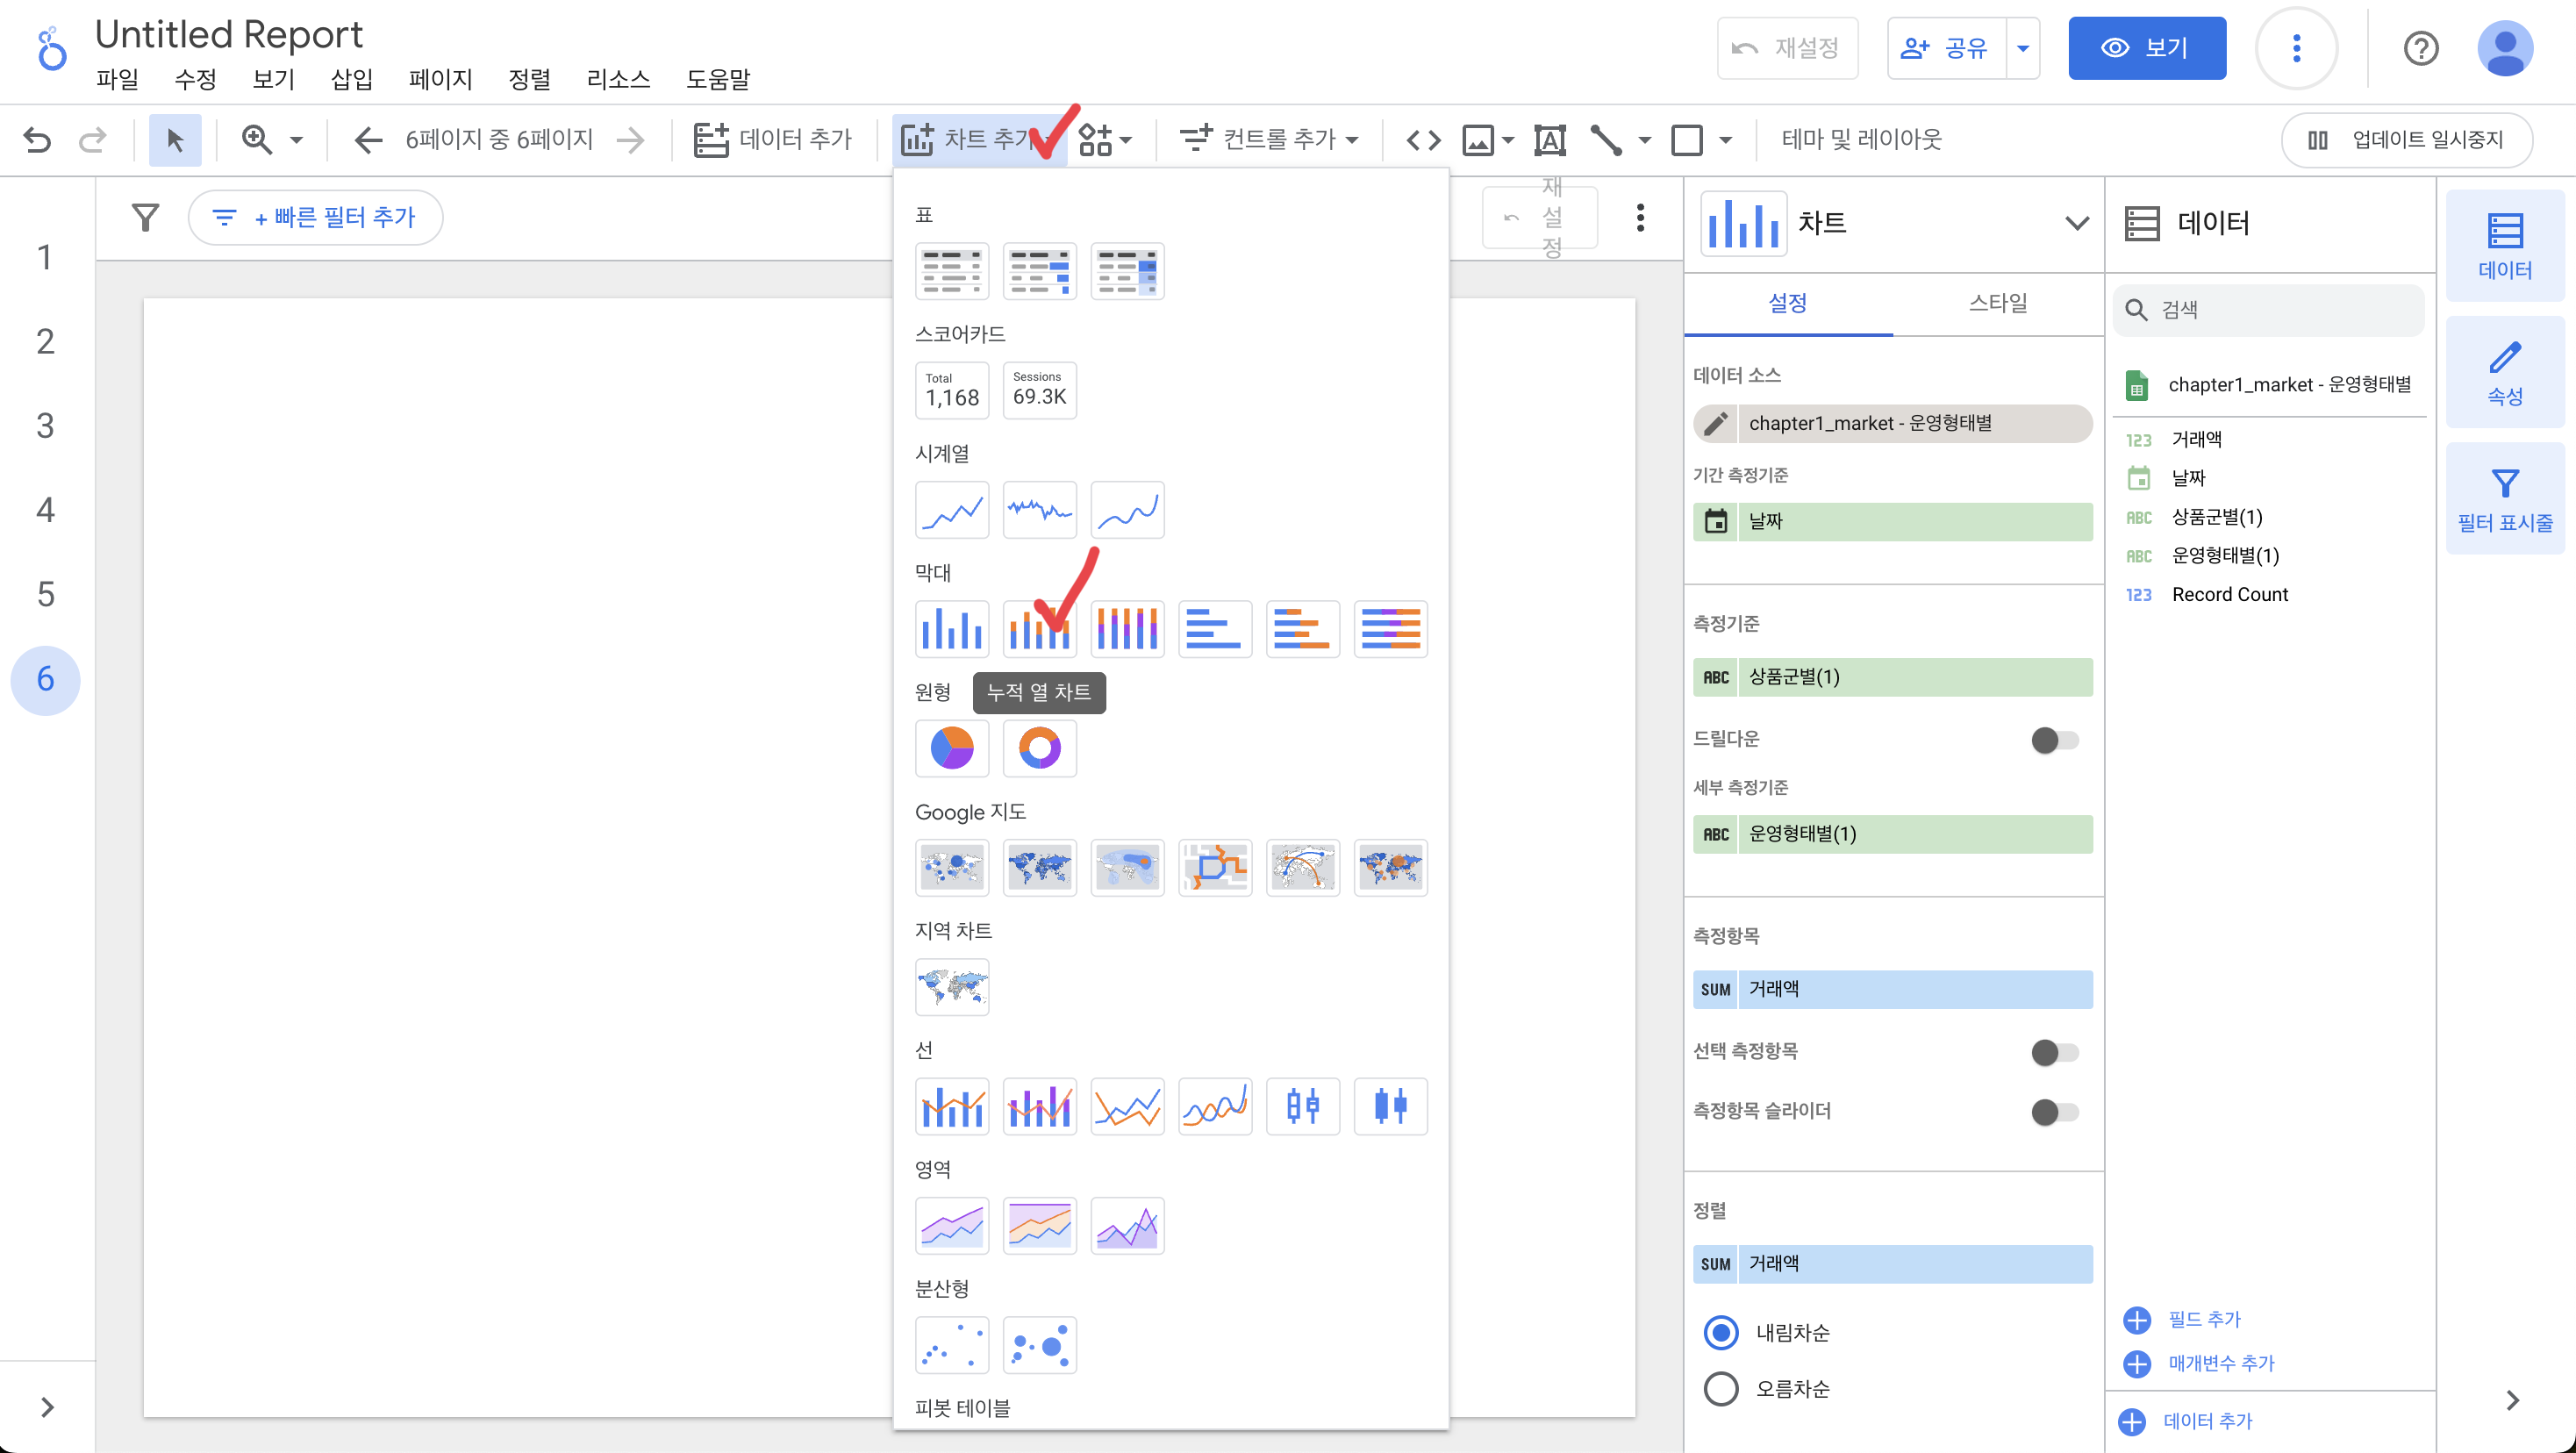This screenshot has height=1453, width=2576.
Task: Switch to the 스타일 tab
Action: point(1997,303)
